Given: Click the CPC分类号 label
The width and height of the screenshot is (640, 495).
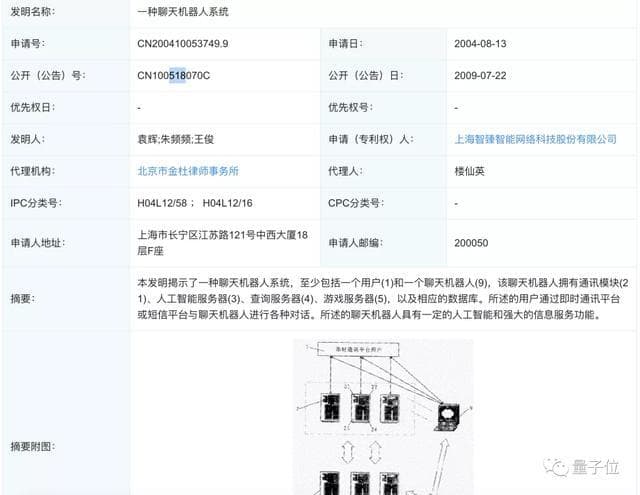Looking at the screenshot, I should coord(356,203).
